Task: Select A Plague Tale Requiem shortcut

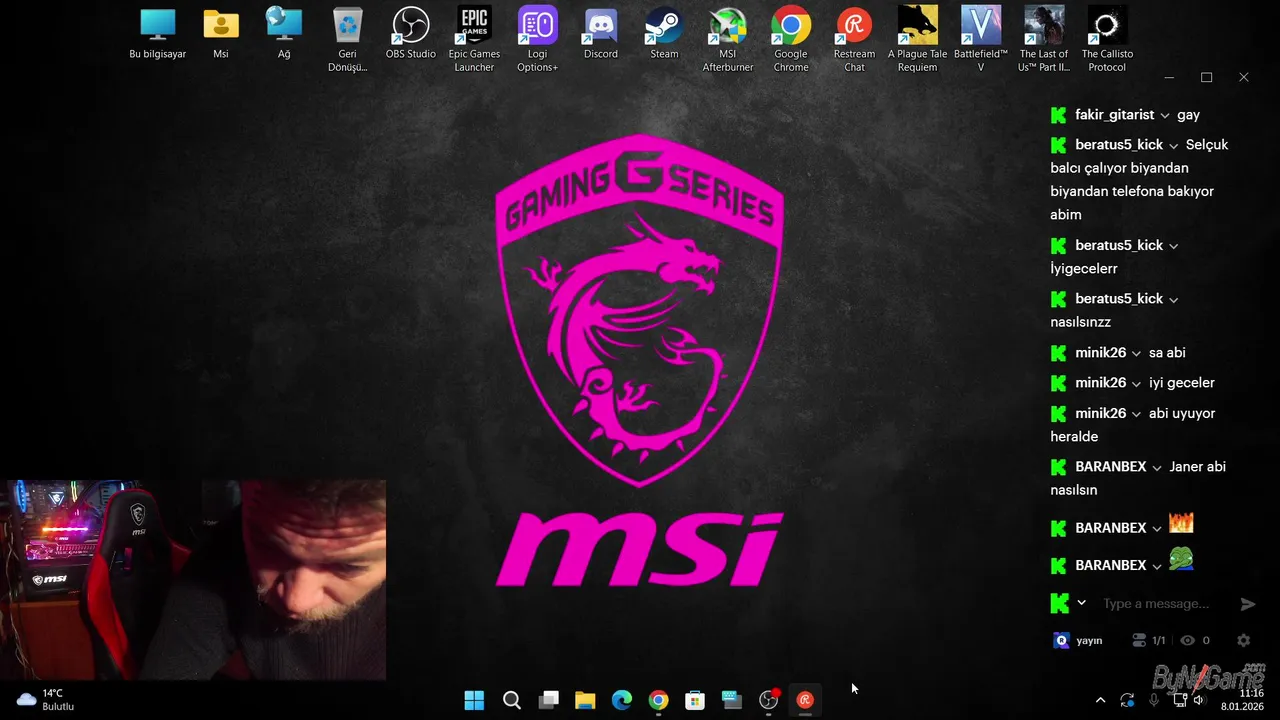Action: point(918,40)
